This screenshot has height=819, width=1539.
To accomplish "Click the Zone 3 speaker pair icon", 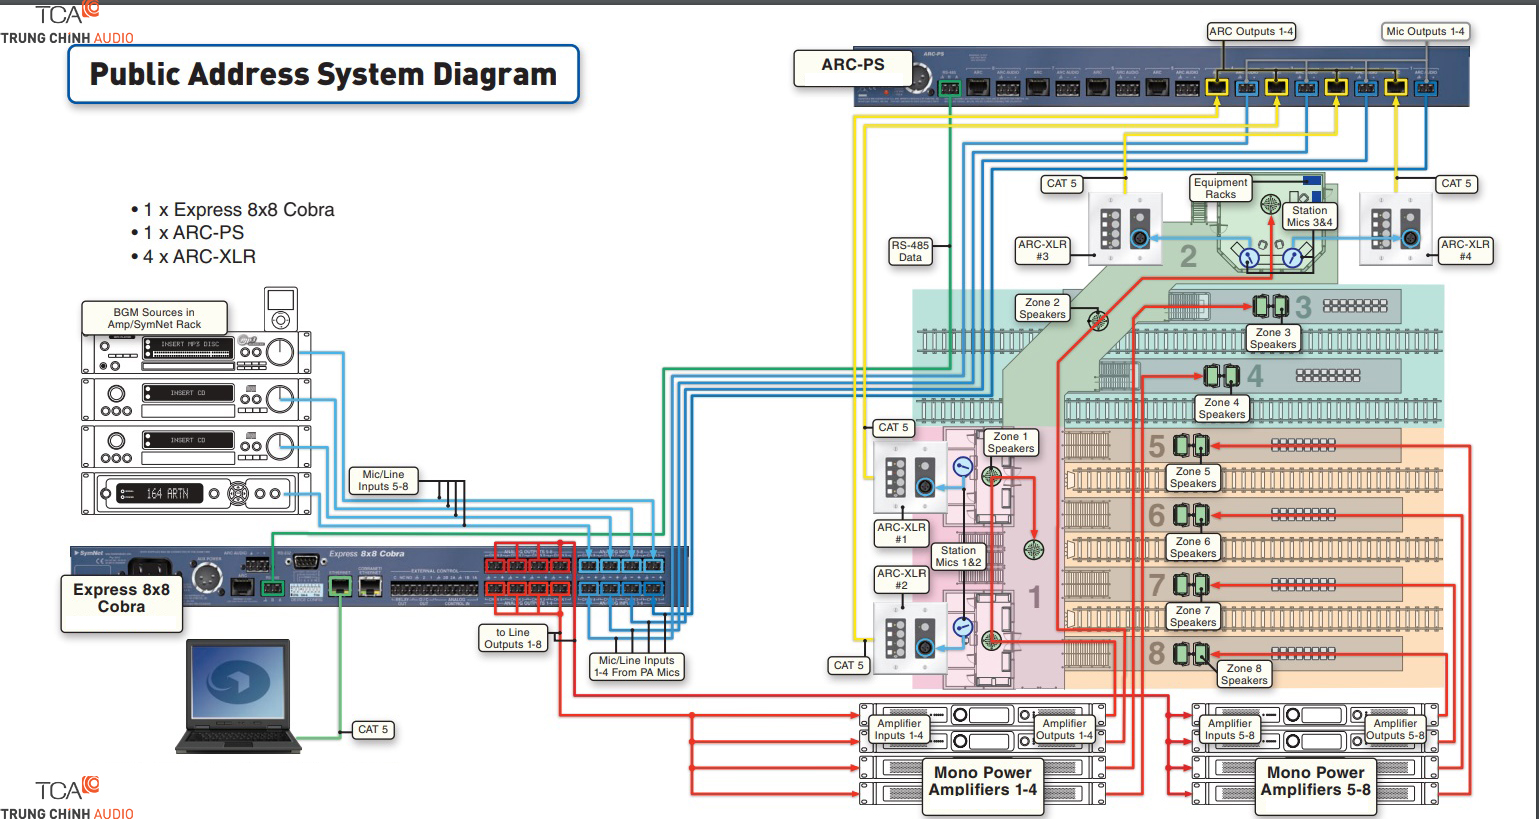I will 1270,305.
